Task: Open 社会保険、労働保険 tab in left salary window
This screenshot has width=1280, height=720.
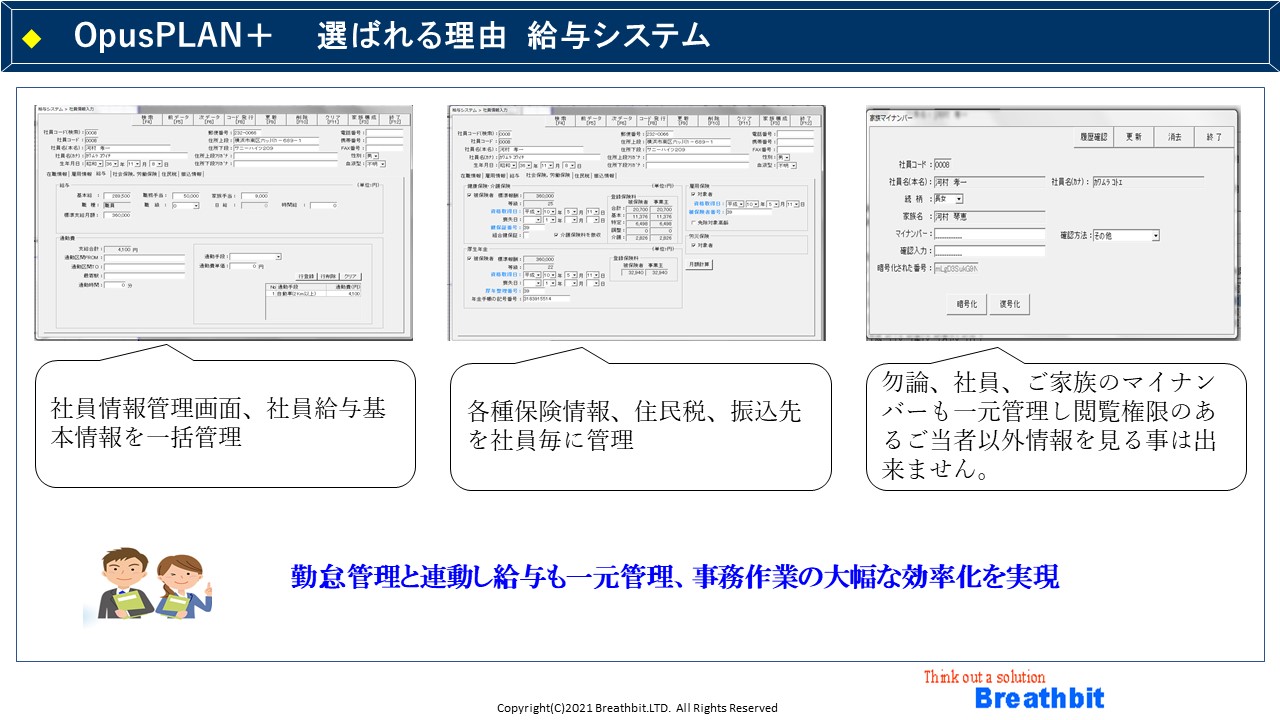Action: [135, 174]
